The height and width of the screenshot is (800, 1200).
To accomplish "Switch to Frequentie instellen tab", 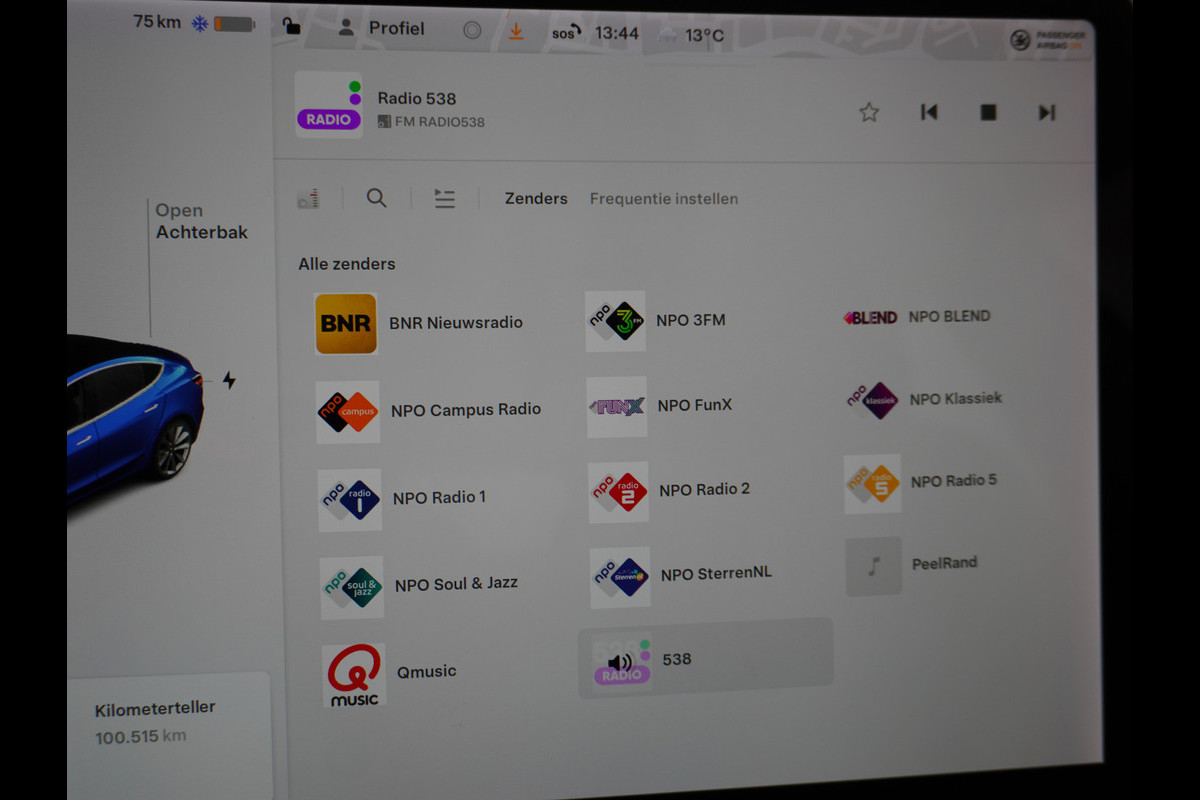I will (x=664, y=199).
